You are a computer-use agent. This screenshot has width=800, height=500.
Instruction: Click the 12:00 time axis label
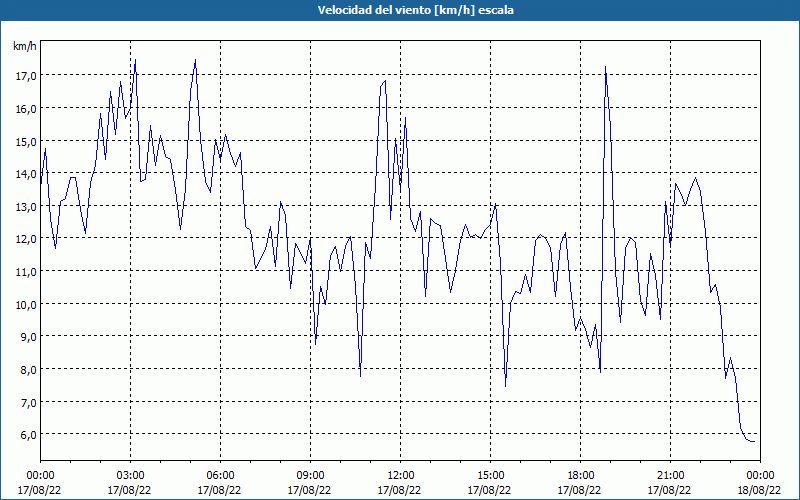[401, 476]
